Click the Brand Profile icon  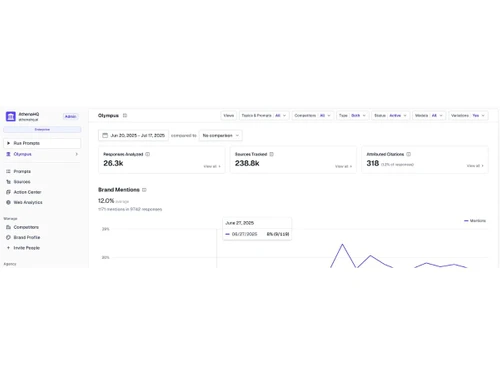click(x=8, y=237)
